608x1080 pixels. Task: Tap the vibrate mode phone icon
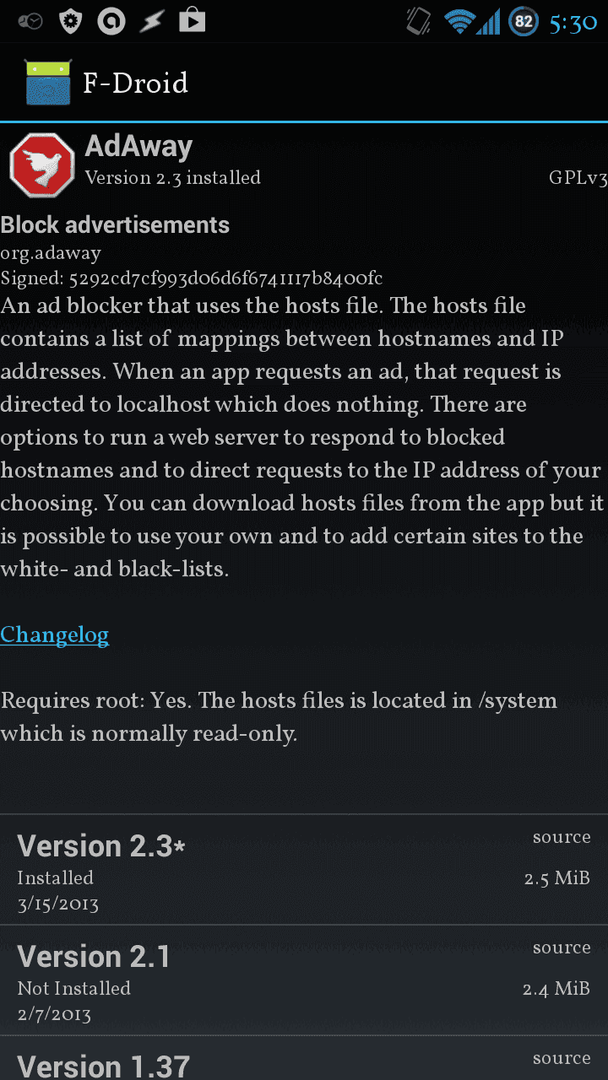[x=418, y=21]
